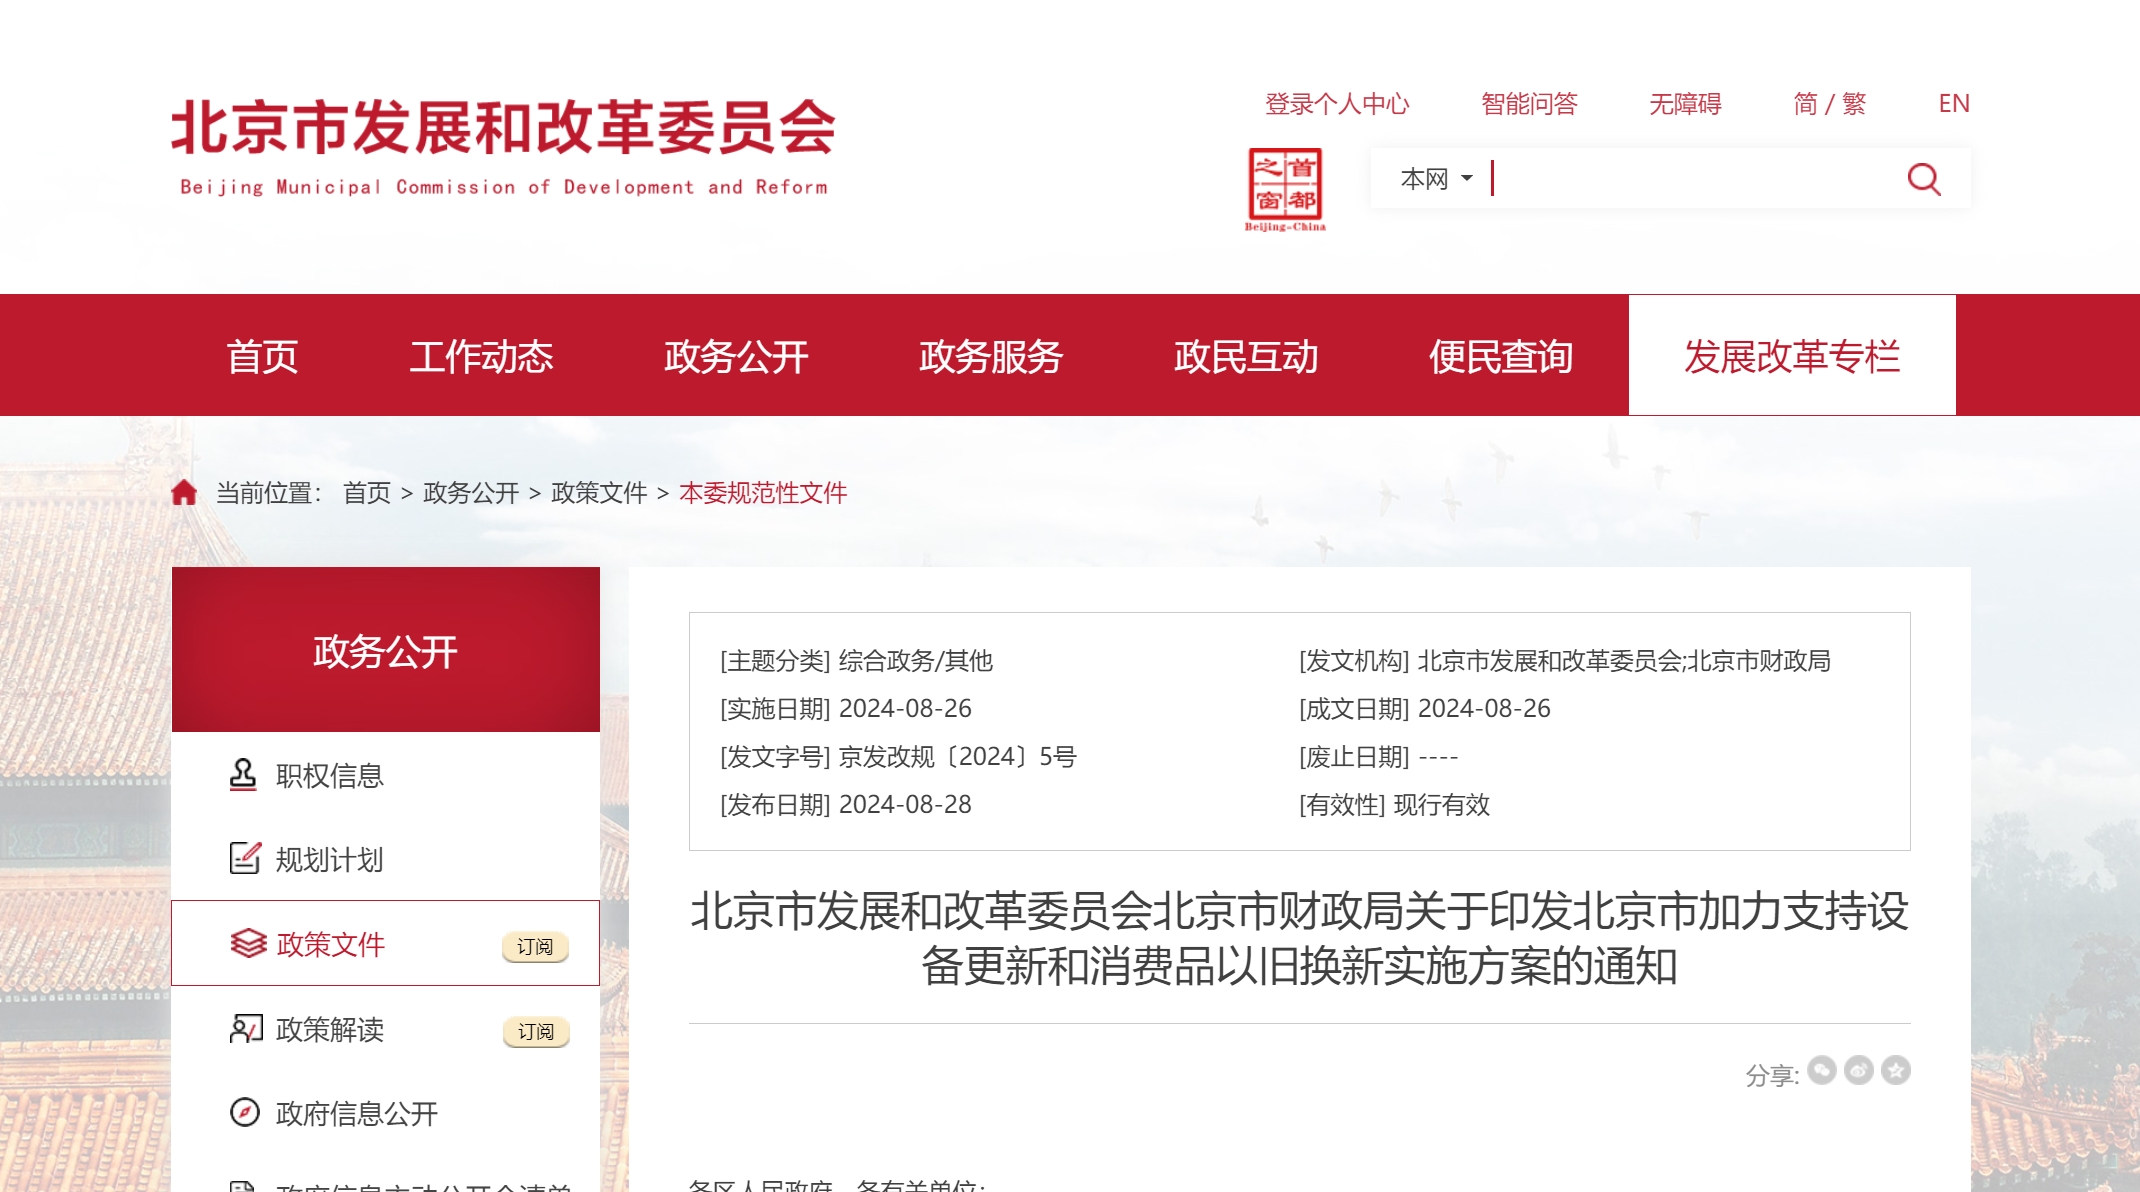Click the stamp icon beside 职权信息
The height and width of the screenshot is (1192, 2140).
pyautogui.click(x=243, y=775)
